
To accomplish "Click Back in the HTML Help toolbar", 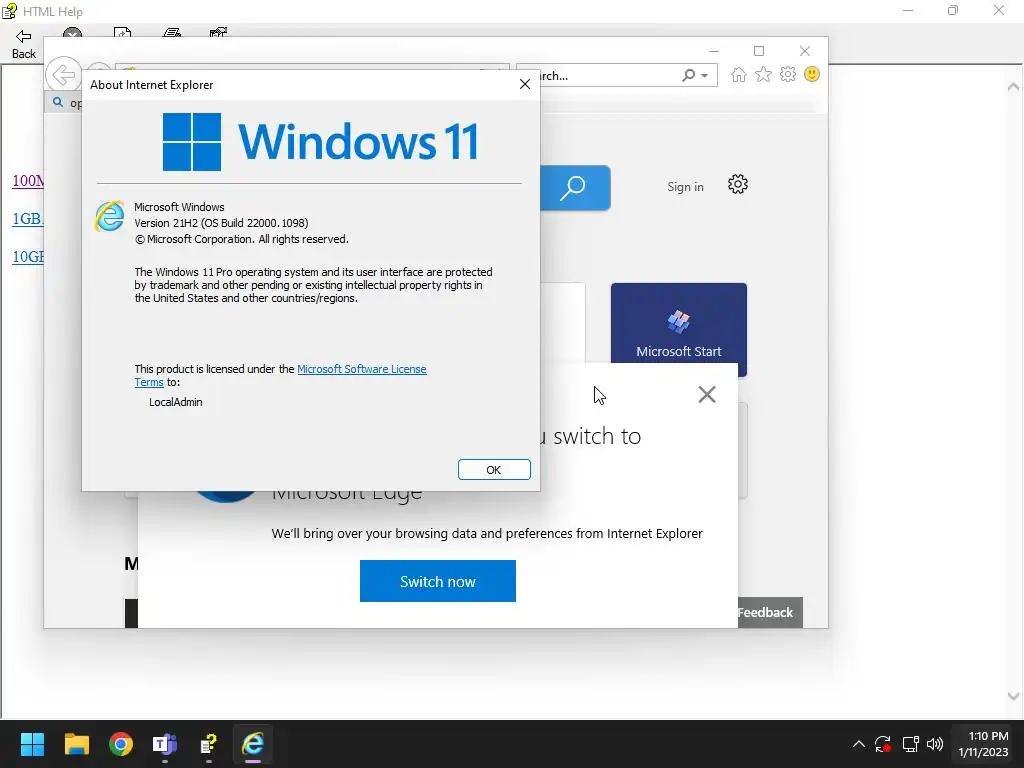I will (24, 44).
